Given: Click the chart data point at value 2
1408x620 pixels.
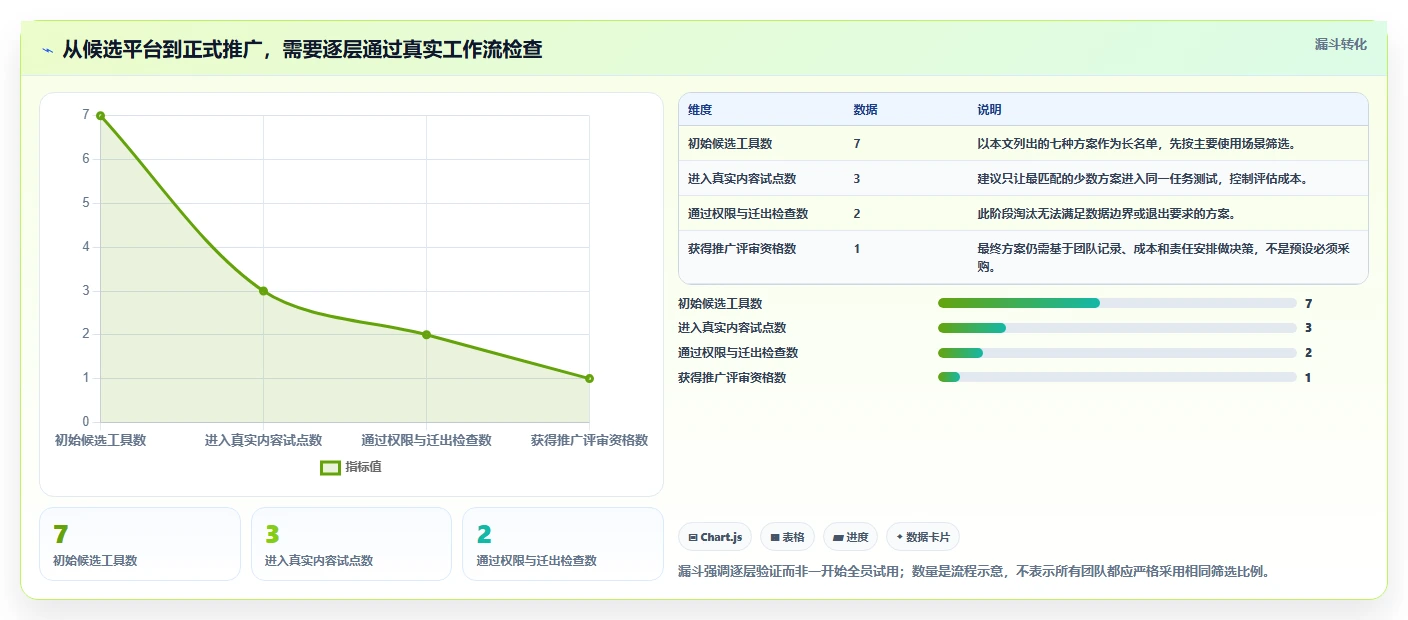Looking at the screenshot, I should click(x=426, y=335).
